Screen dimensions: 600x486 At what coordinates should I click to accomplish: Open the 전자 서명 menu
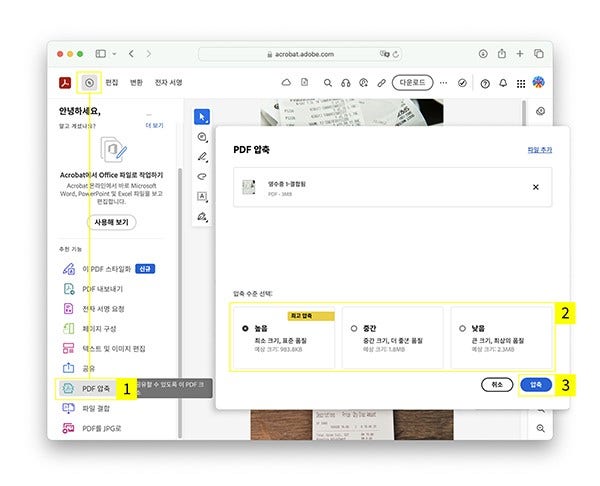click(x=168, y=83)
